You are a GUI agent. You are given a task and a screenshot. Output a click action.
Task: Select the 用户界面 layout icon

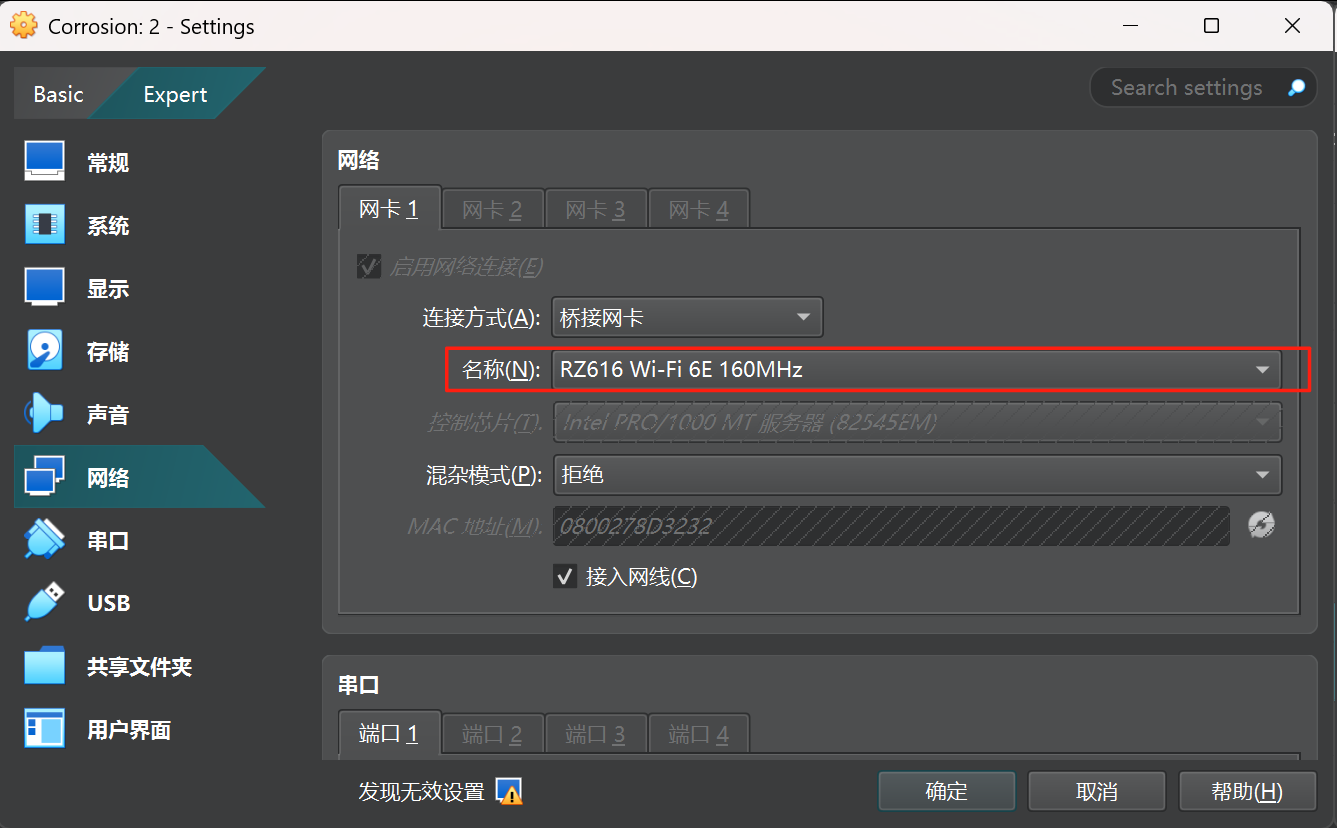tap(44, 729)
